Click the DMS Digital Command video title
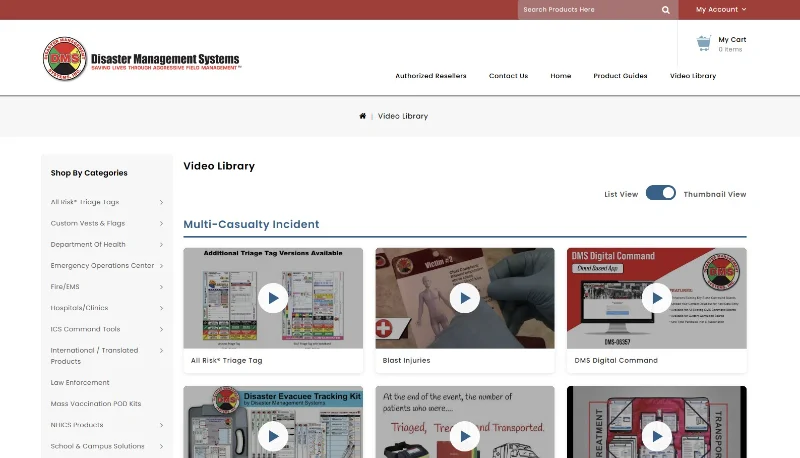 [616, 361]
